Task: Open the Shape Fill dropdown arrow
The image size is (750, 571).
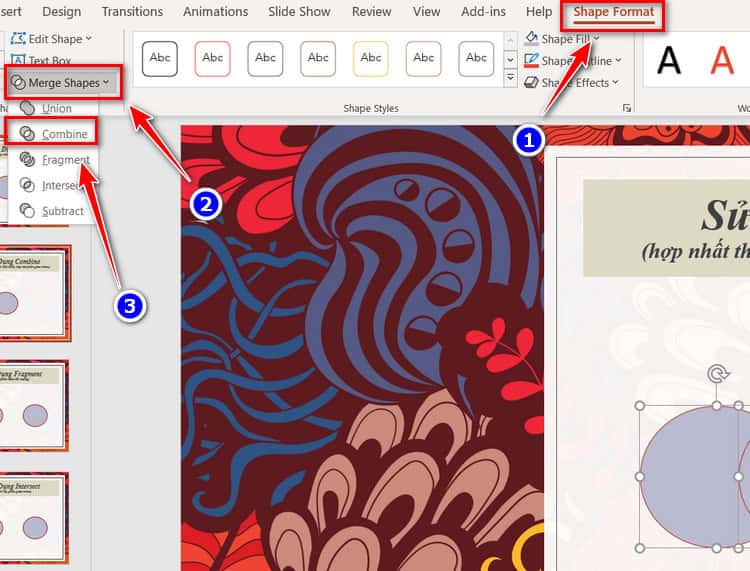Action: pos(596,38)
